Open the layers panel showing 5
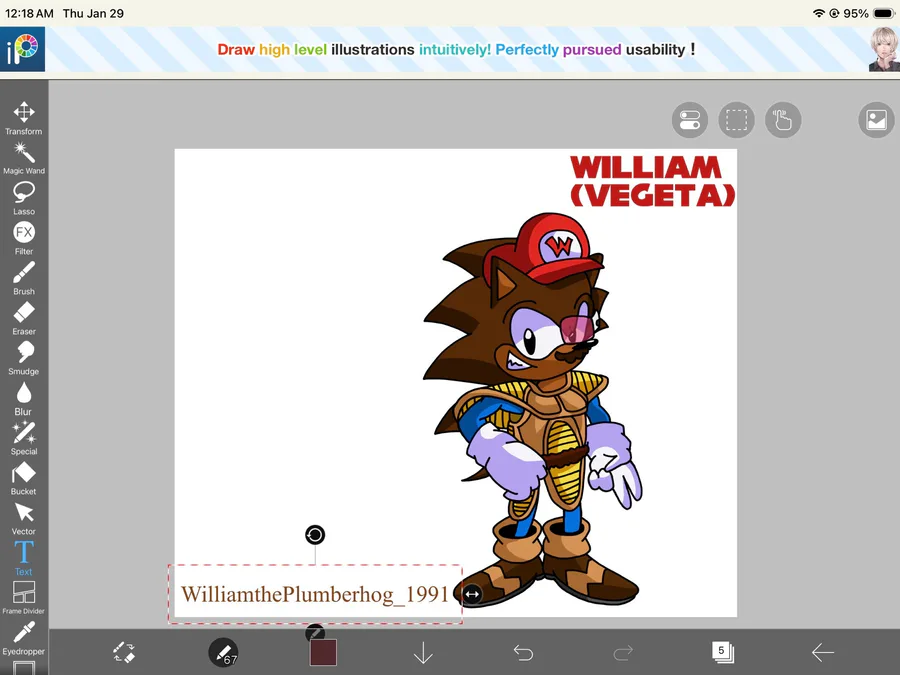Viewport: 900px width, 675px height. pos(723,652)
